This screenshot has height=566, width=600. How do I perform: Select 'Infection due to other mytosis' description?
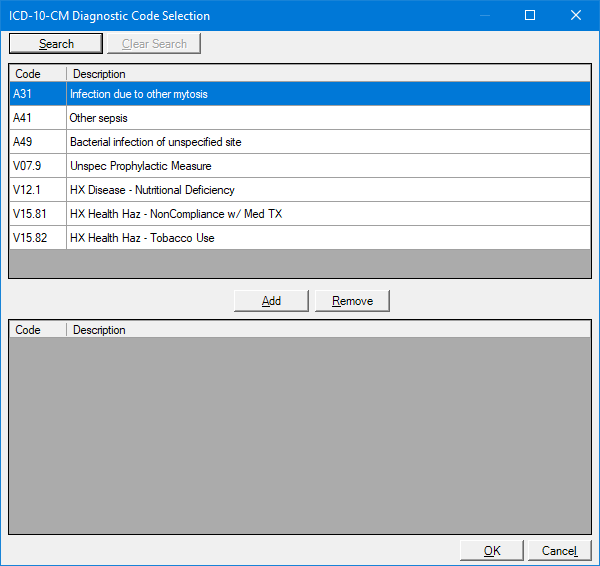[x=328, y=94]
